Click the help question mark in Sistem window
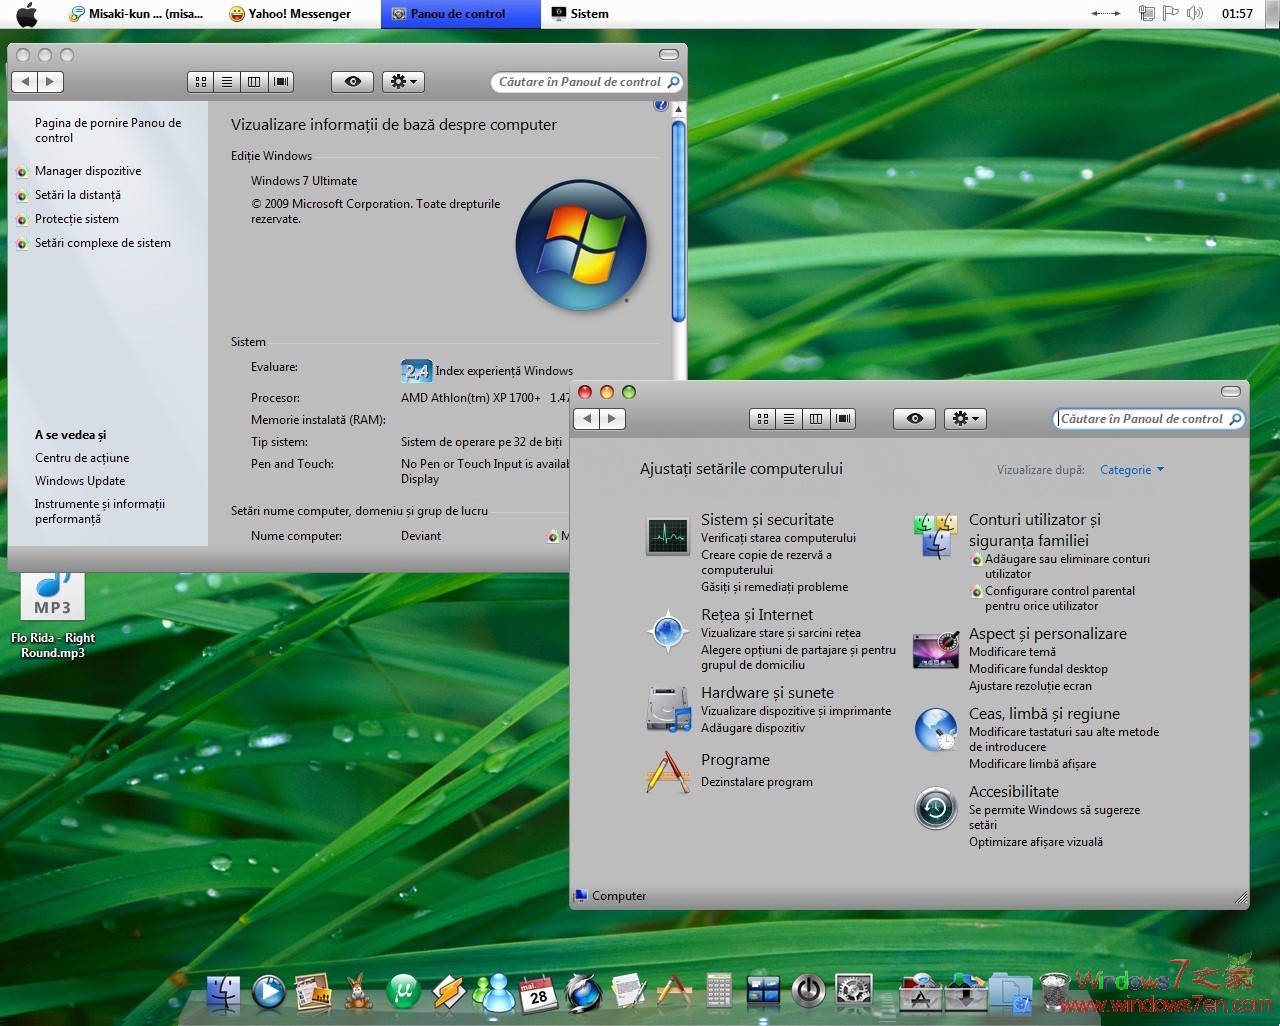1280x1026 pixels. click(660, 105)
